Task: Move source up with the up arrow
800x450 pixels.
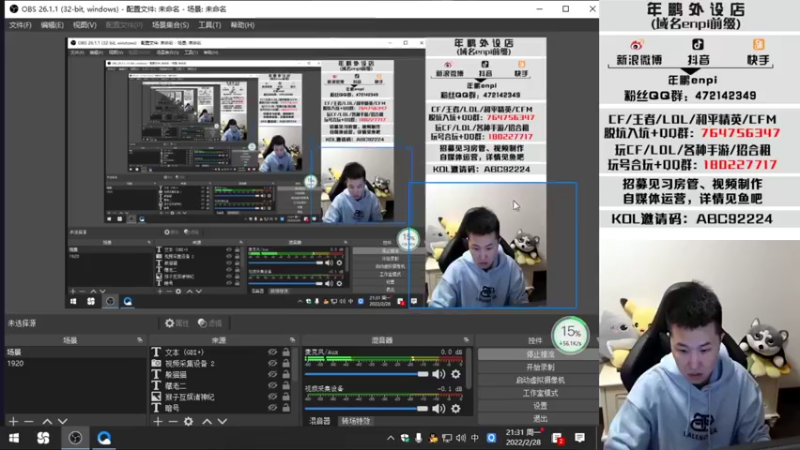Action: point(207,421)
